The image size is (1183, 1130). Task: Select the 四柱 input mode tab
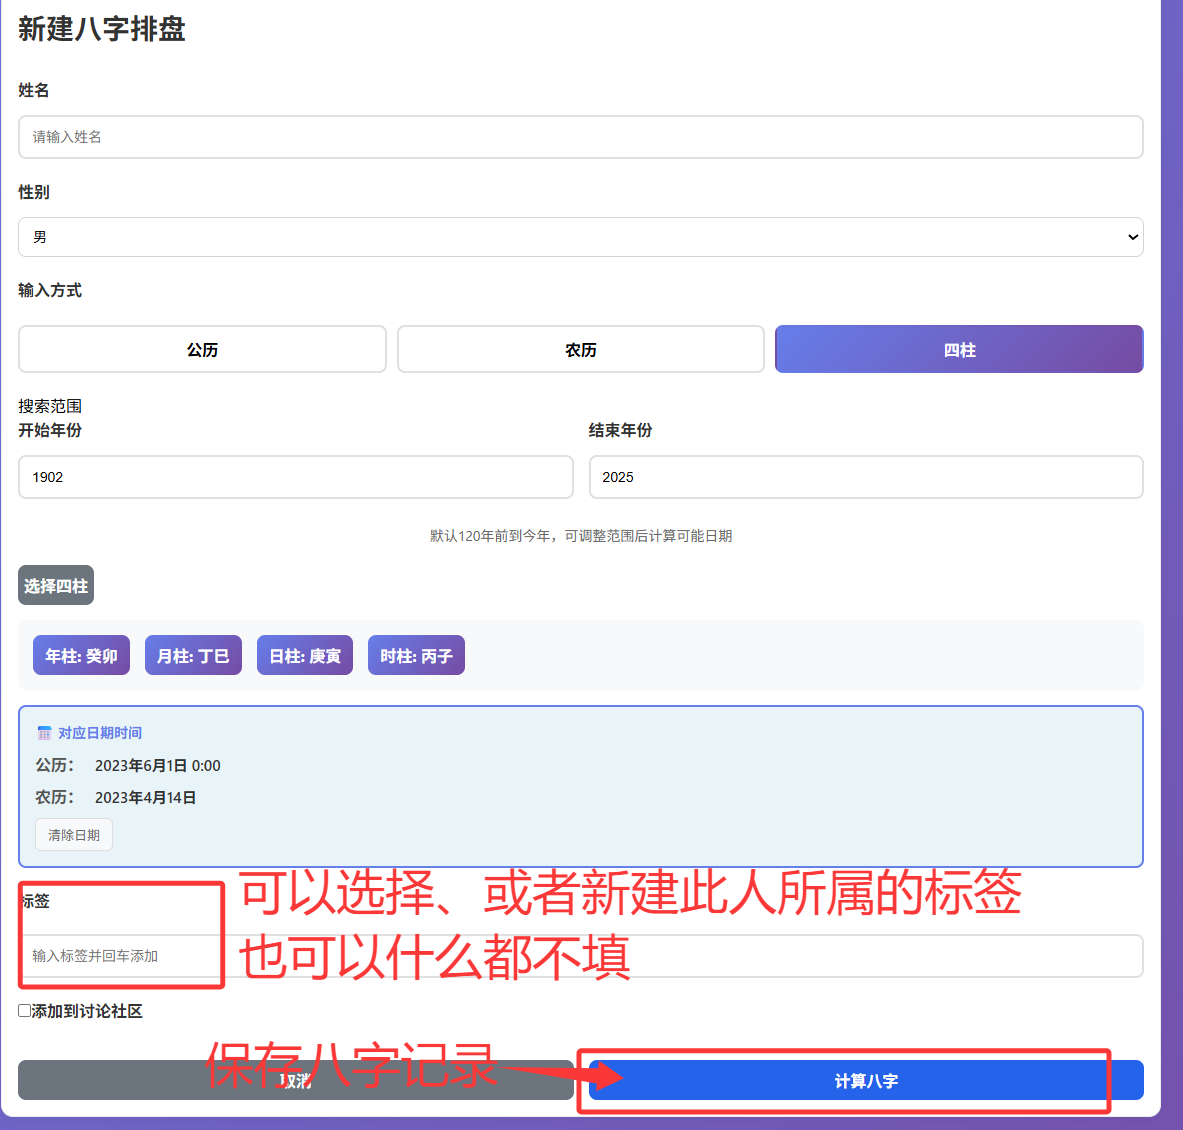point(958,349)
